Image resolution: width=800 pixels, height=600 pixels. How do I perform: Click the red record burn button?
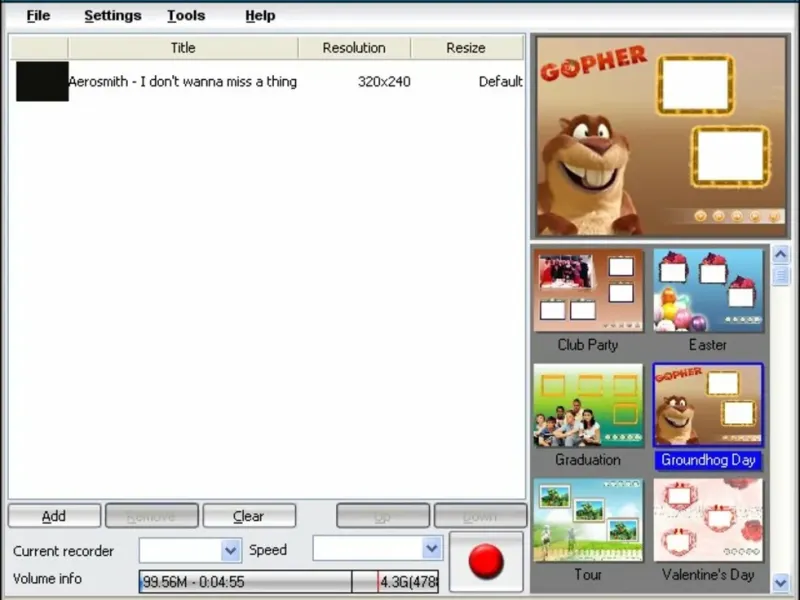[486, 561]
